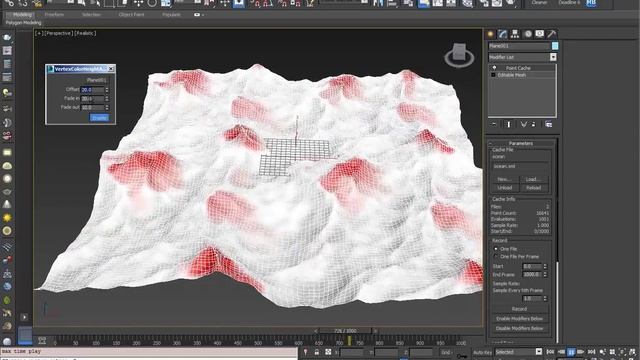This screenshot has height=360, width=640.
Task: Click the Plane001 object color swatch
Action: coord(555,46)
